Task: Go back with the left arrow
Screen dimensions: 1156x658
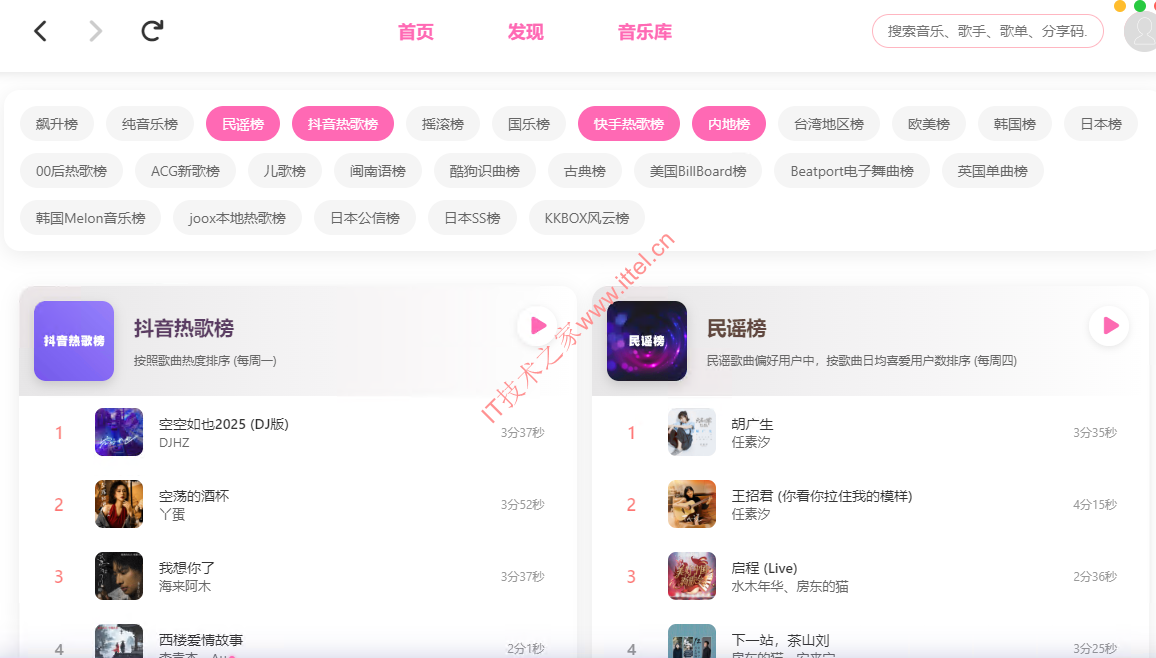Action: pyautogui.click(x=41, y=31)
